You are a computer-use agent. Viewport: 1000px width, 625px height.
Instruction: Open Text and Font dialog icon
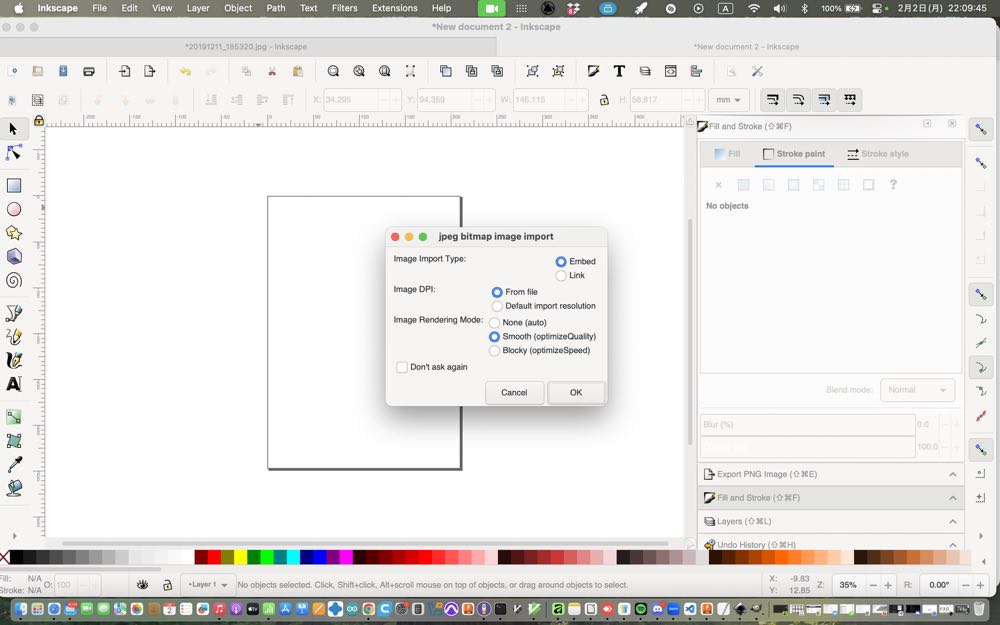[x=619, y=71]
